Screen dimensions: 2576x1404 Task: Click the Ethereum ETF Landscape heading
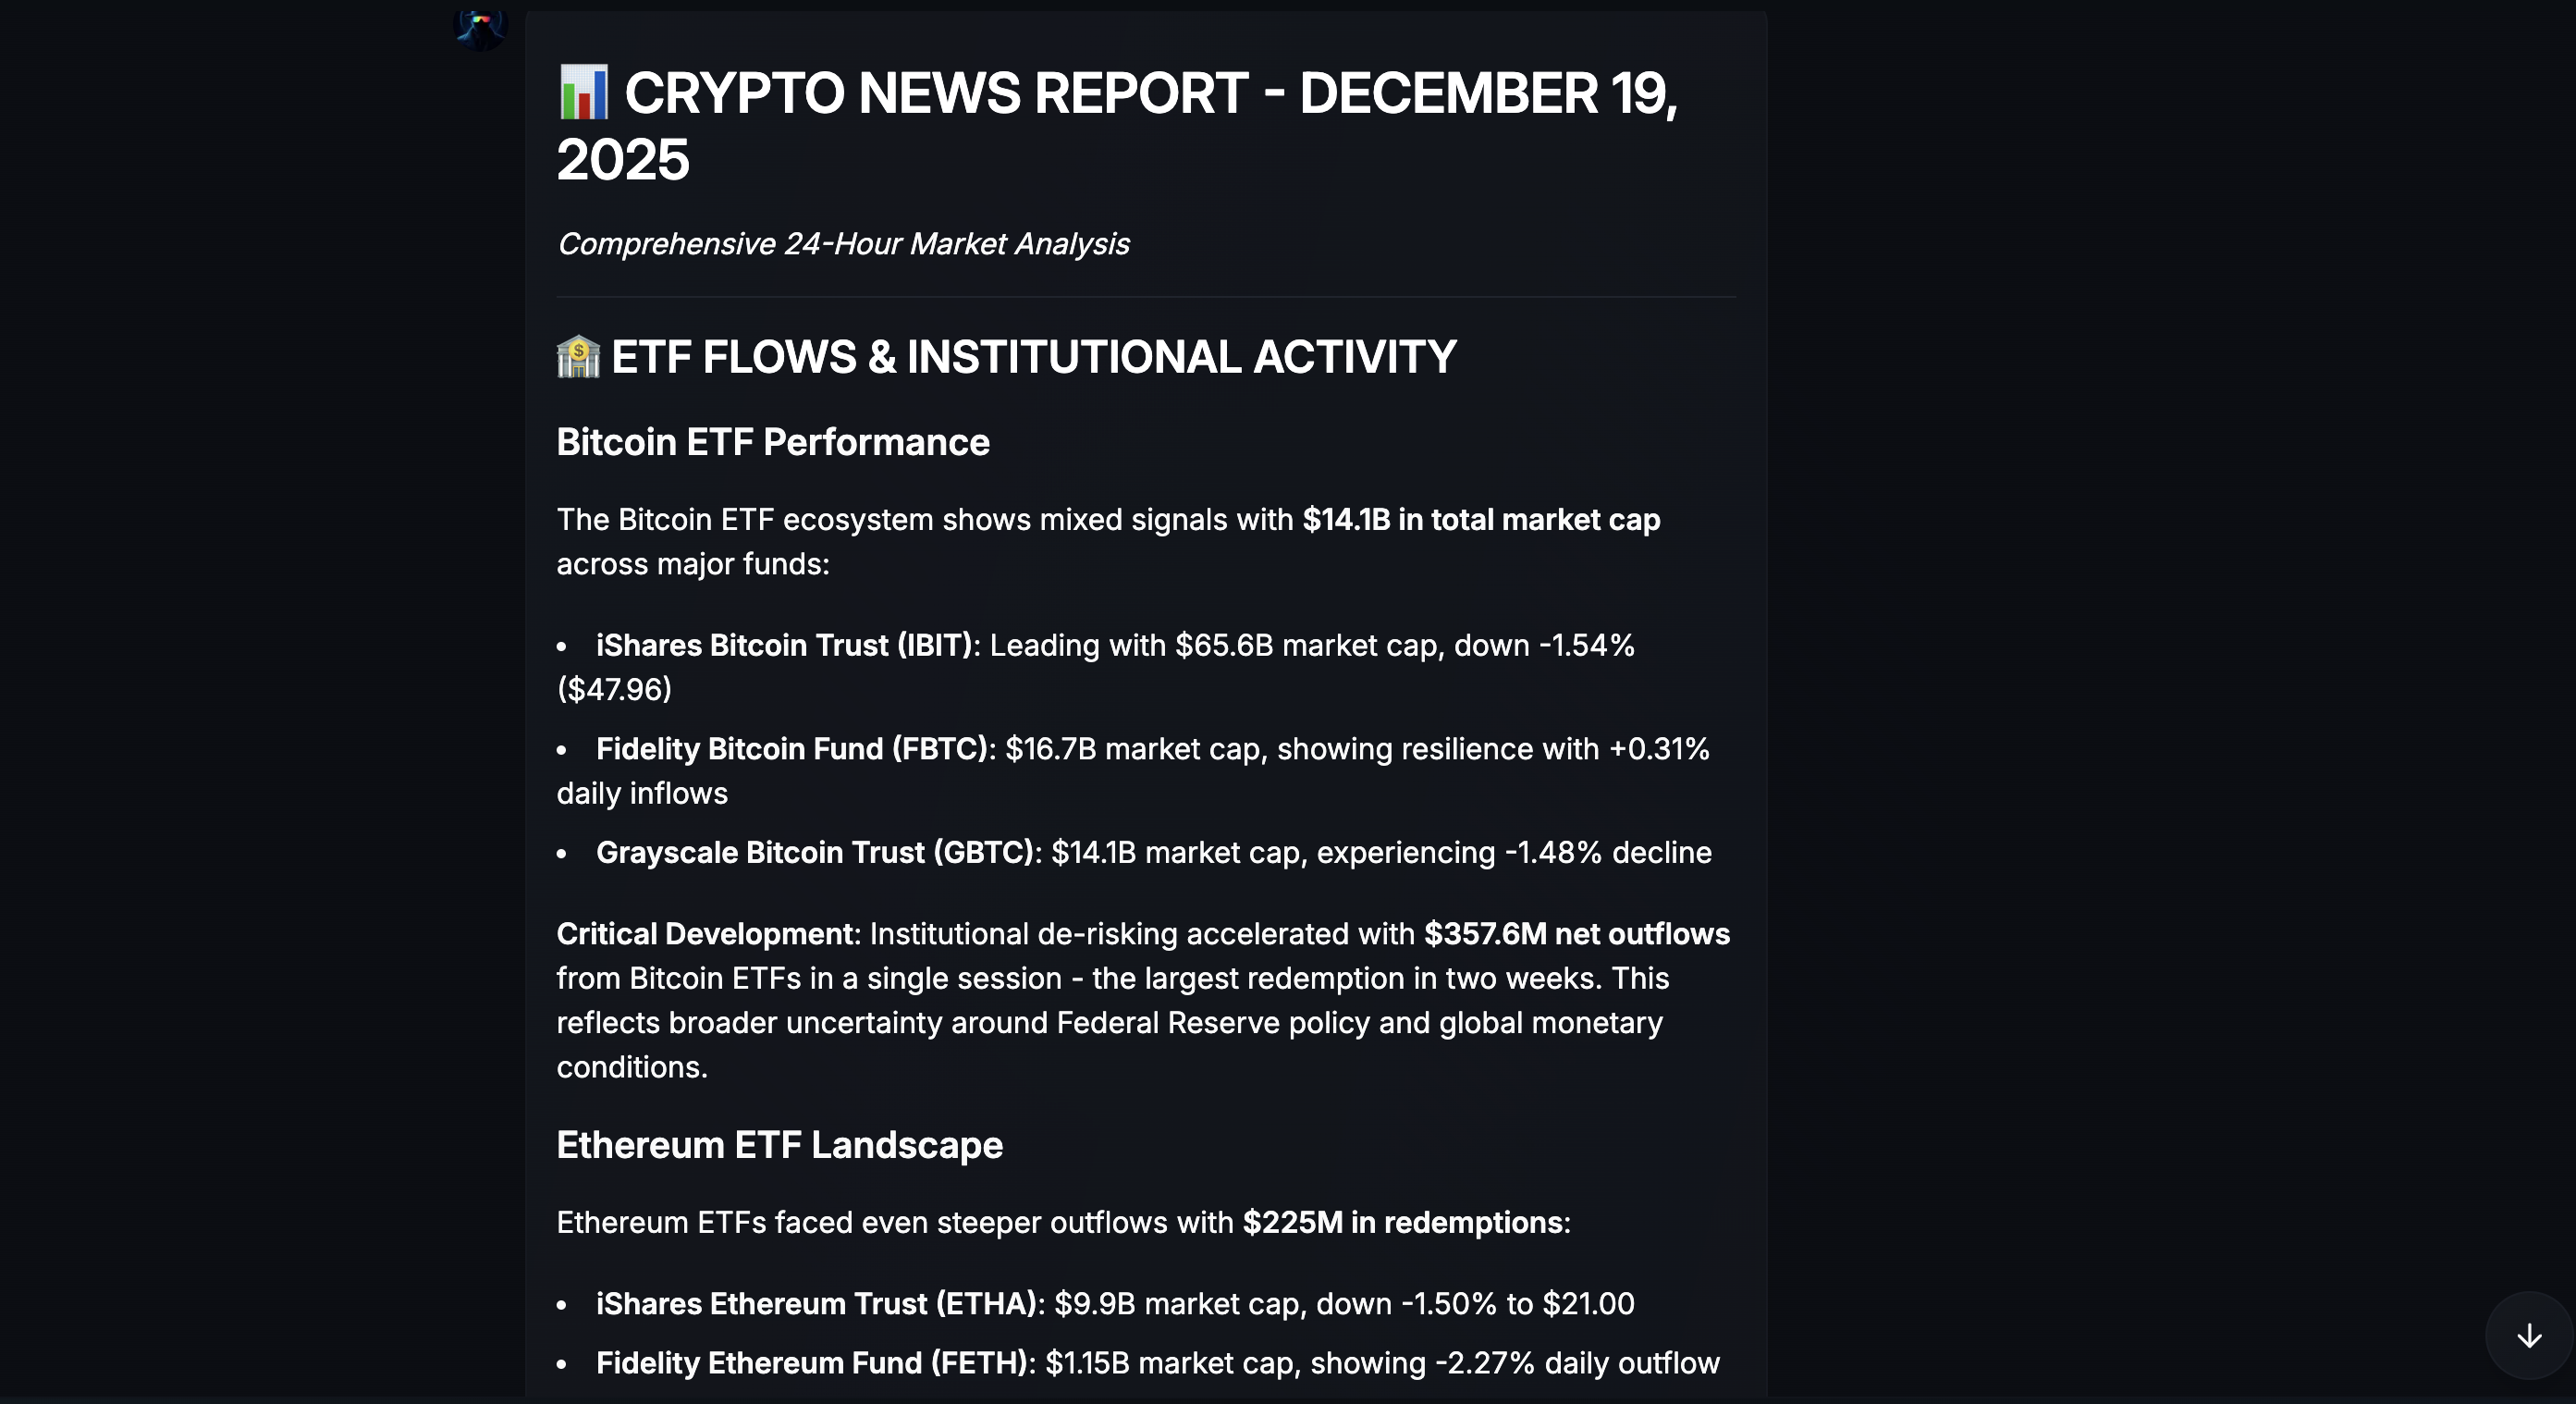pyautogui.click(x=779, y=1145)
